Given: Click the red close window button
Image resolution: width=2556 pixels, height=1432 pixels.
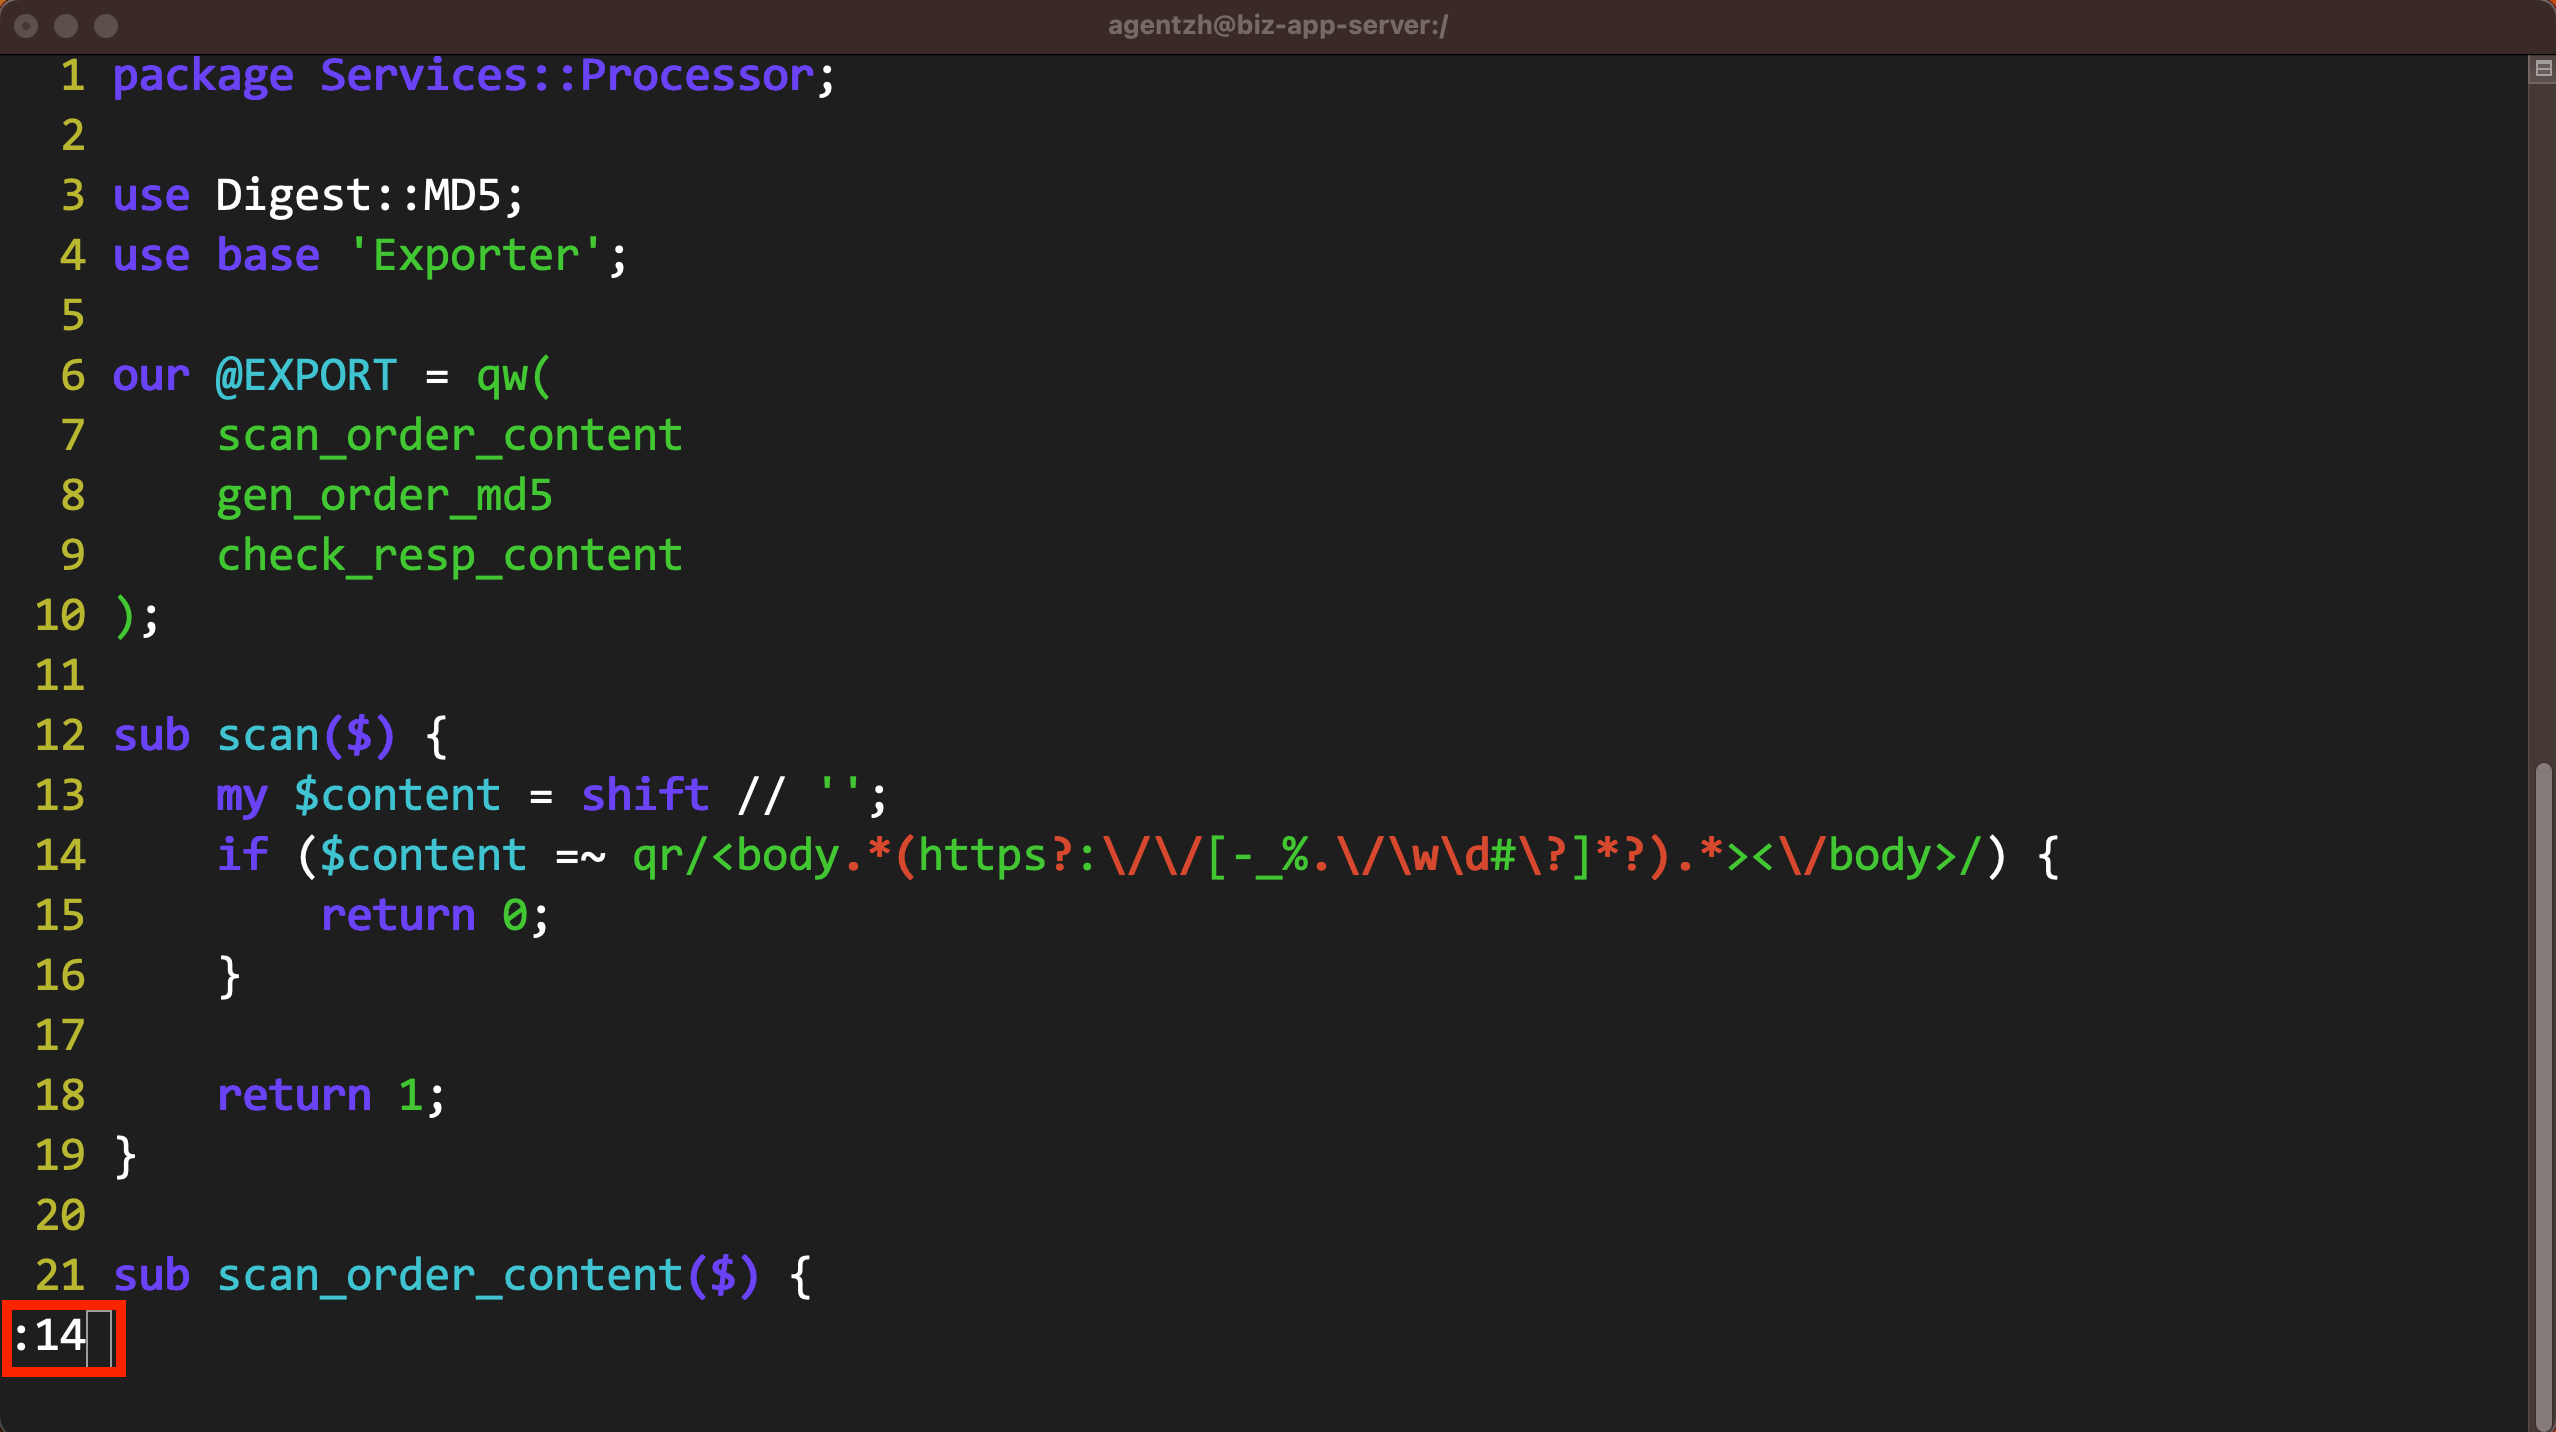Looking at the screenshot, I should 27,26.
